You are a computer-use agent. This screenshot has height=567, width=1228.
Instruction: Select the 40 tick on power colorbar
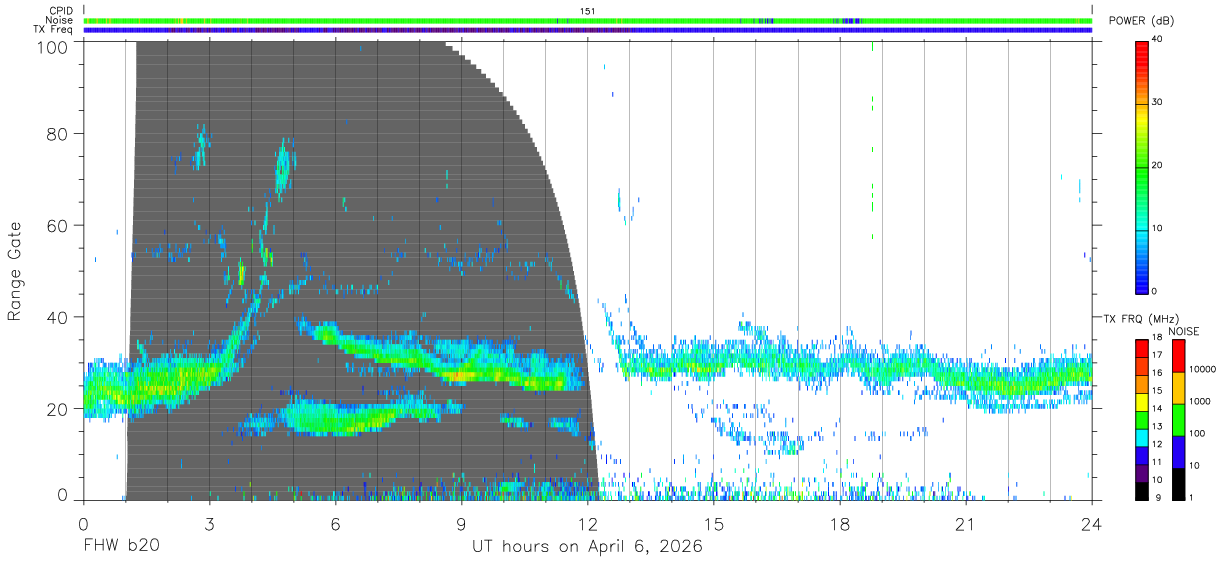click(1158, 39)
